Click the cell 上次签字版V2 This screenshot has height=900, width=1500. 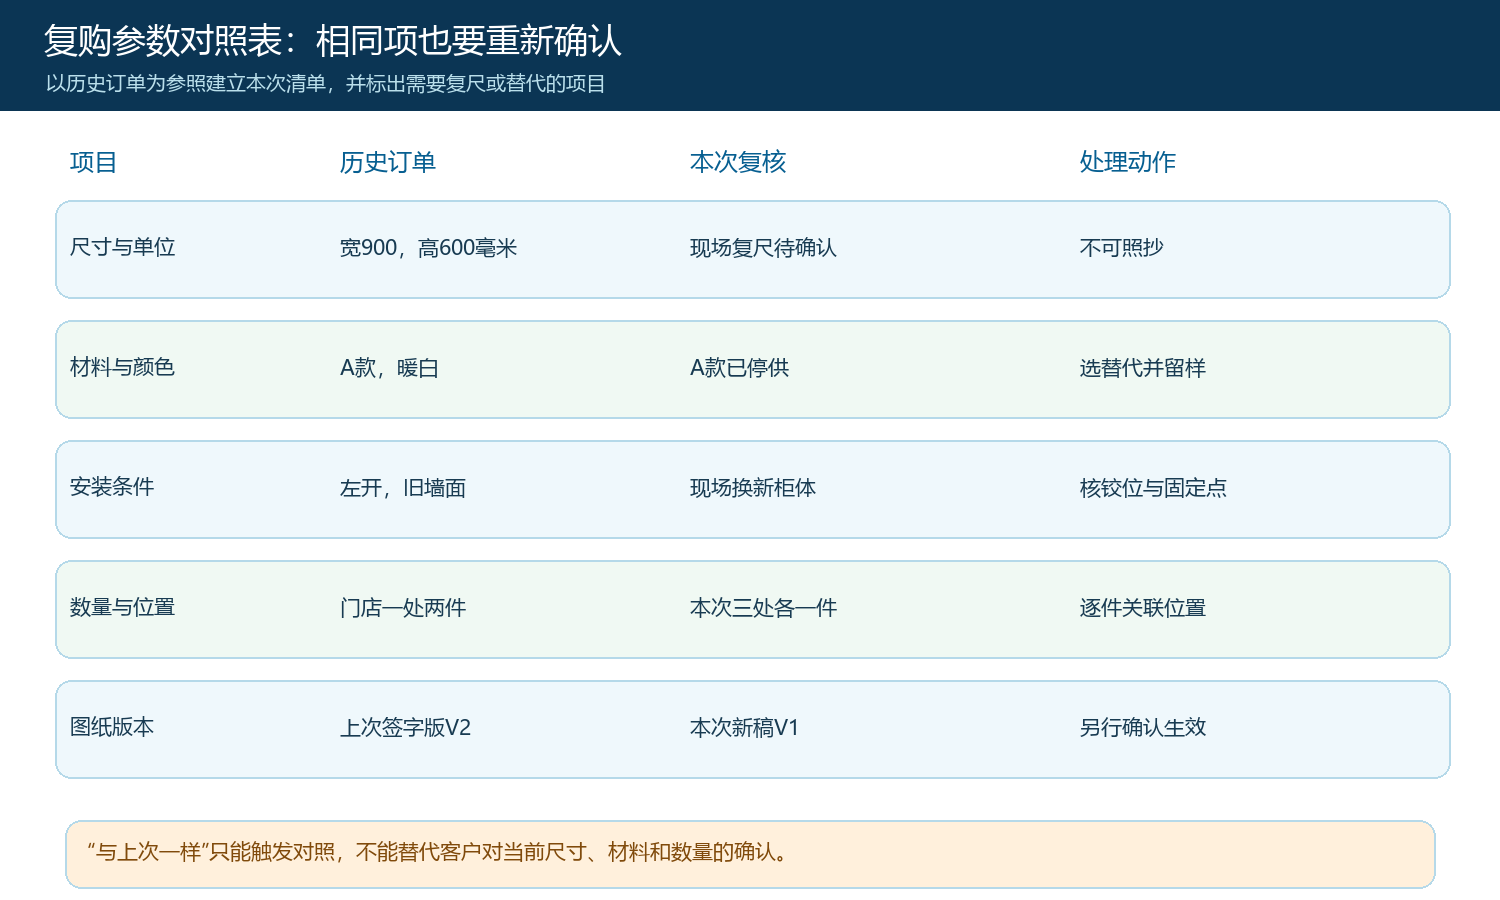406,728
